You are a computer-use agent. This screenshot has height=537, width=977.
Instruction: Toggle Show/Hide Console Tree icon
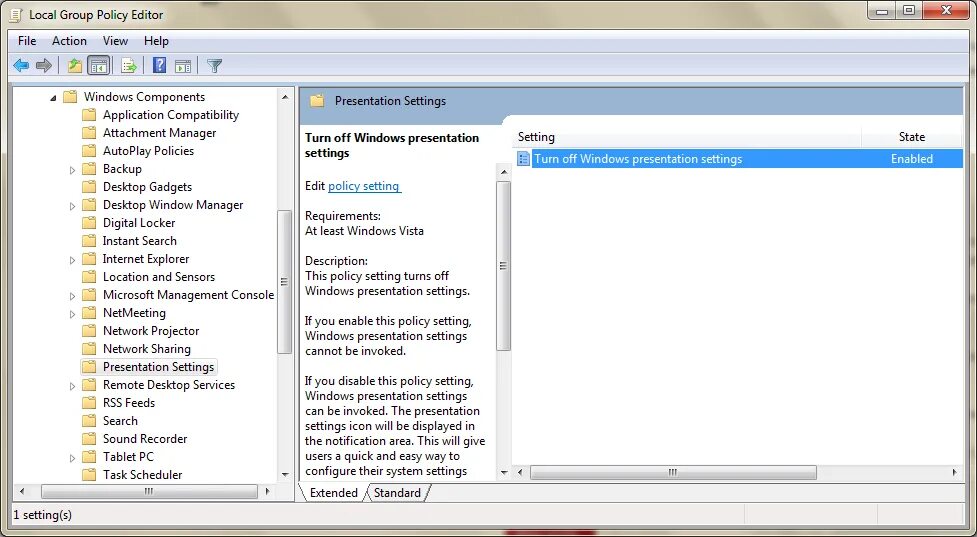(98, 65)
